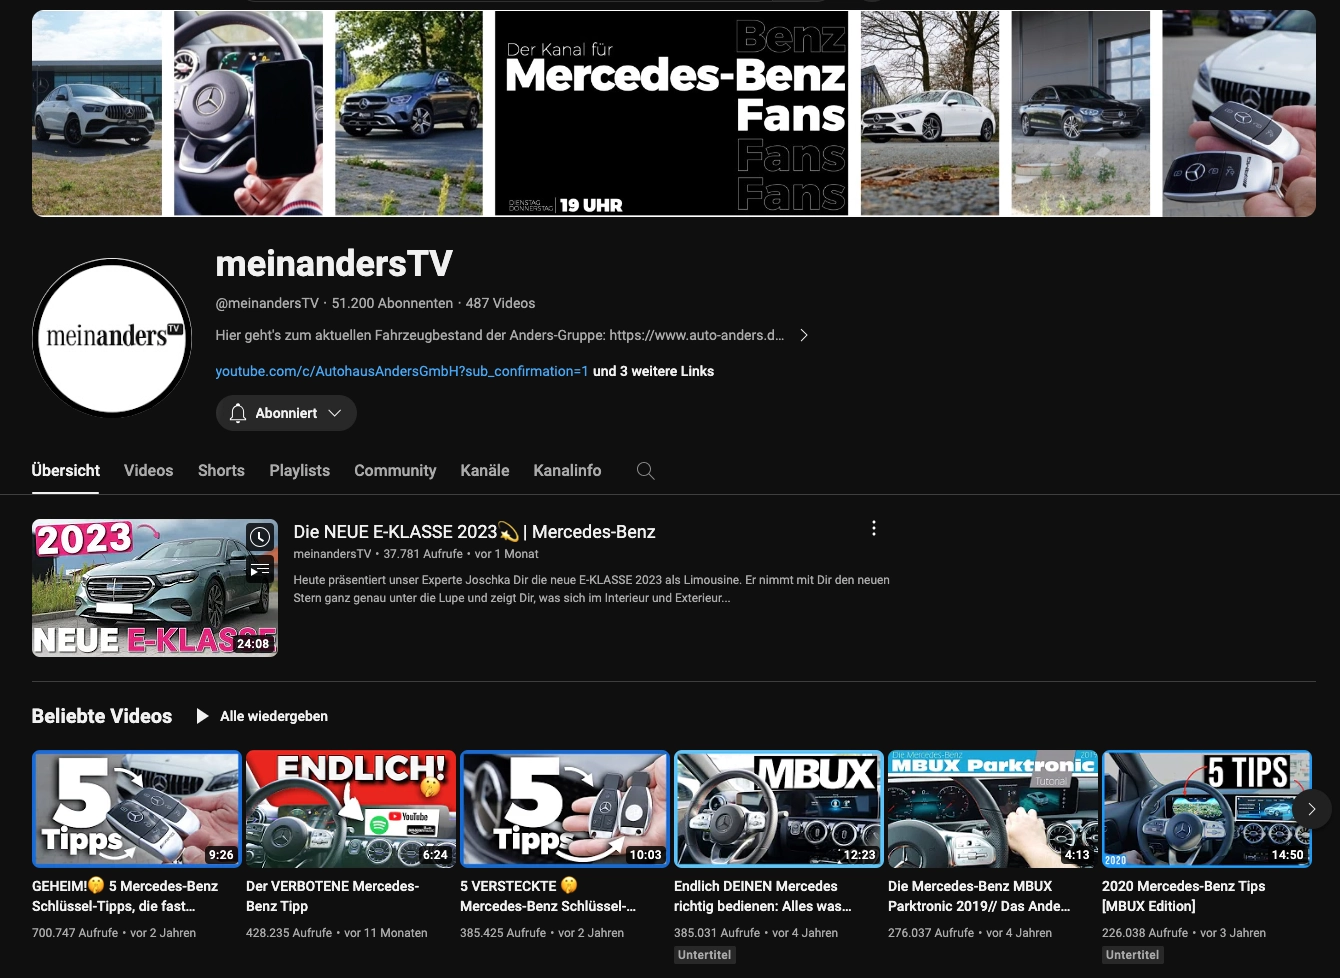Go to the Playlists tab
Viewport: 1340px width, 978px height.
point(300,470)
